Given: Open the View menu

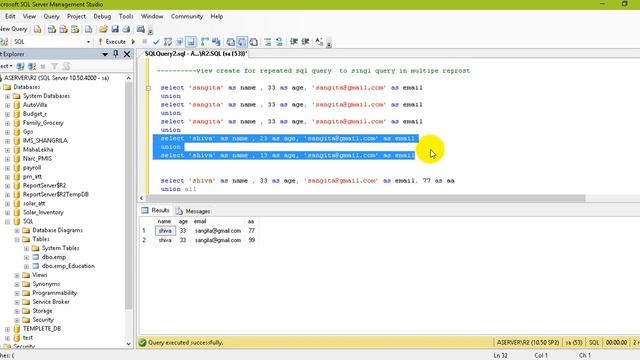Looking at the screenshot, I should point(29,16).
